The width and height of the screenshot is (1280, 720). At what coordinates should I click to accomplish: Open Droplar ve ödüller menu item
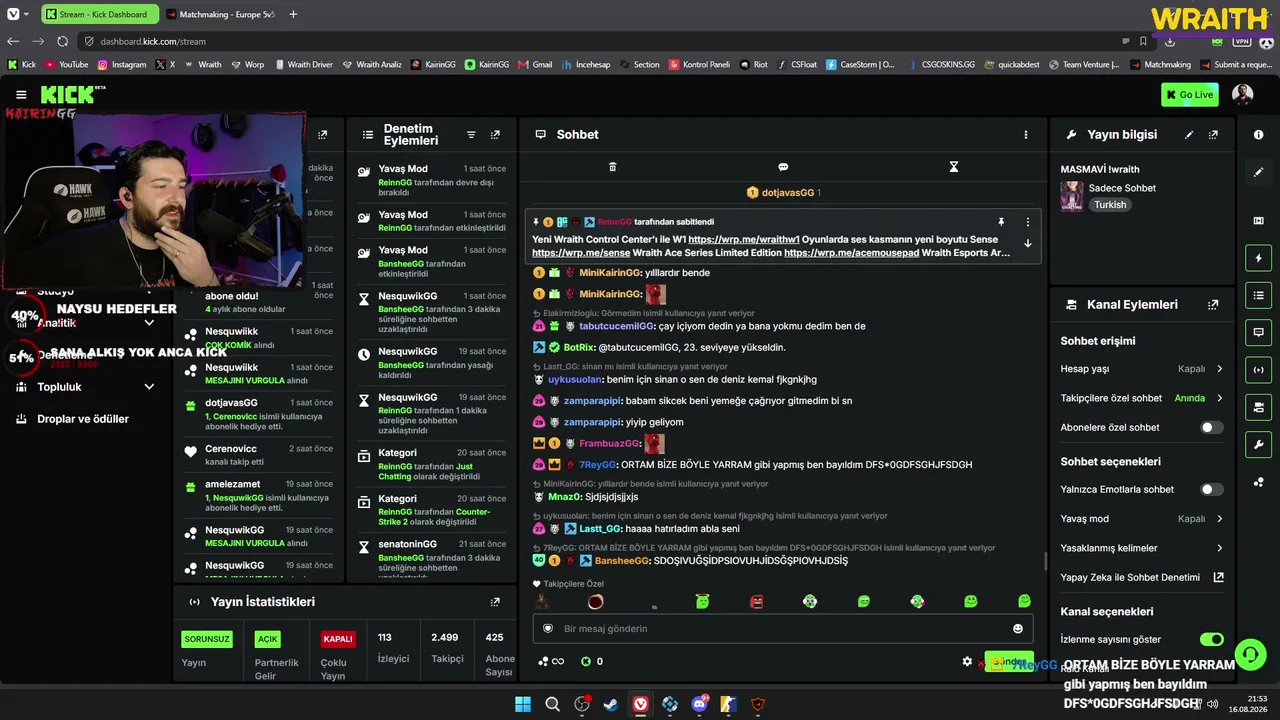tap(83, 419)
